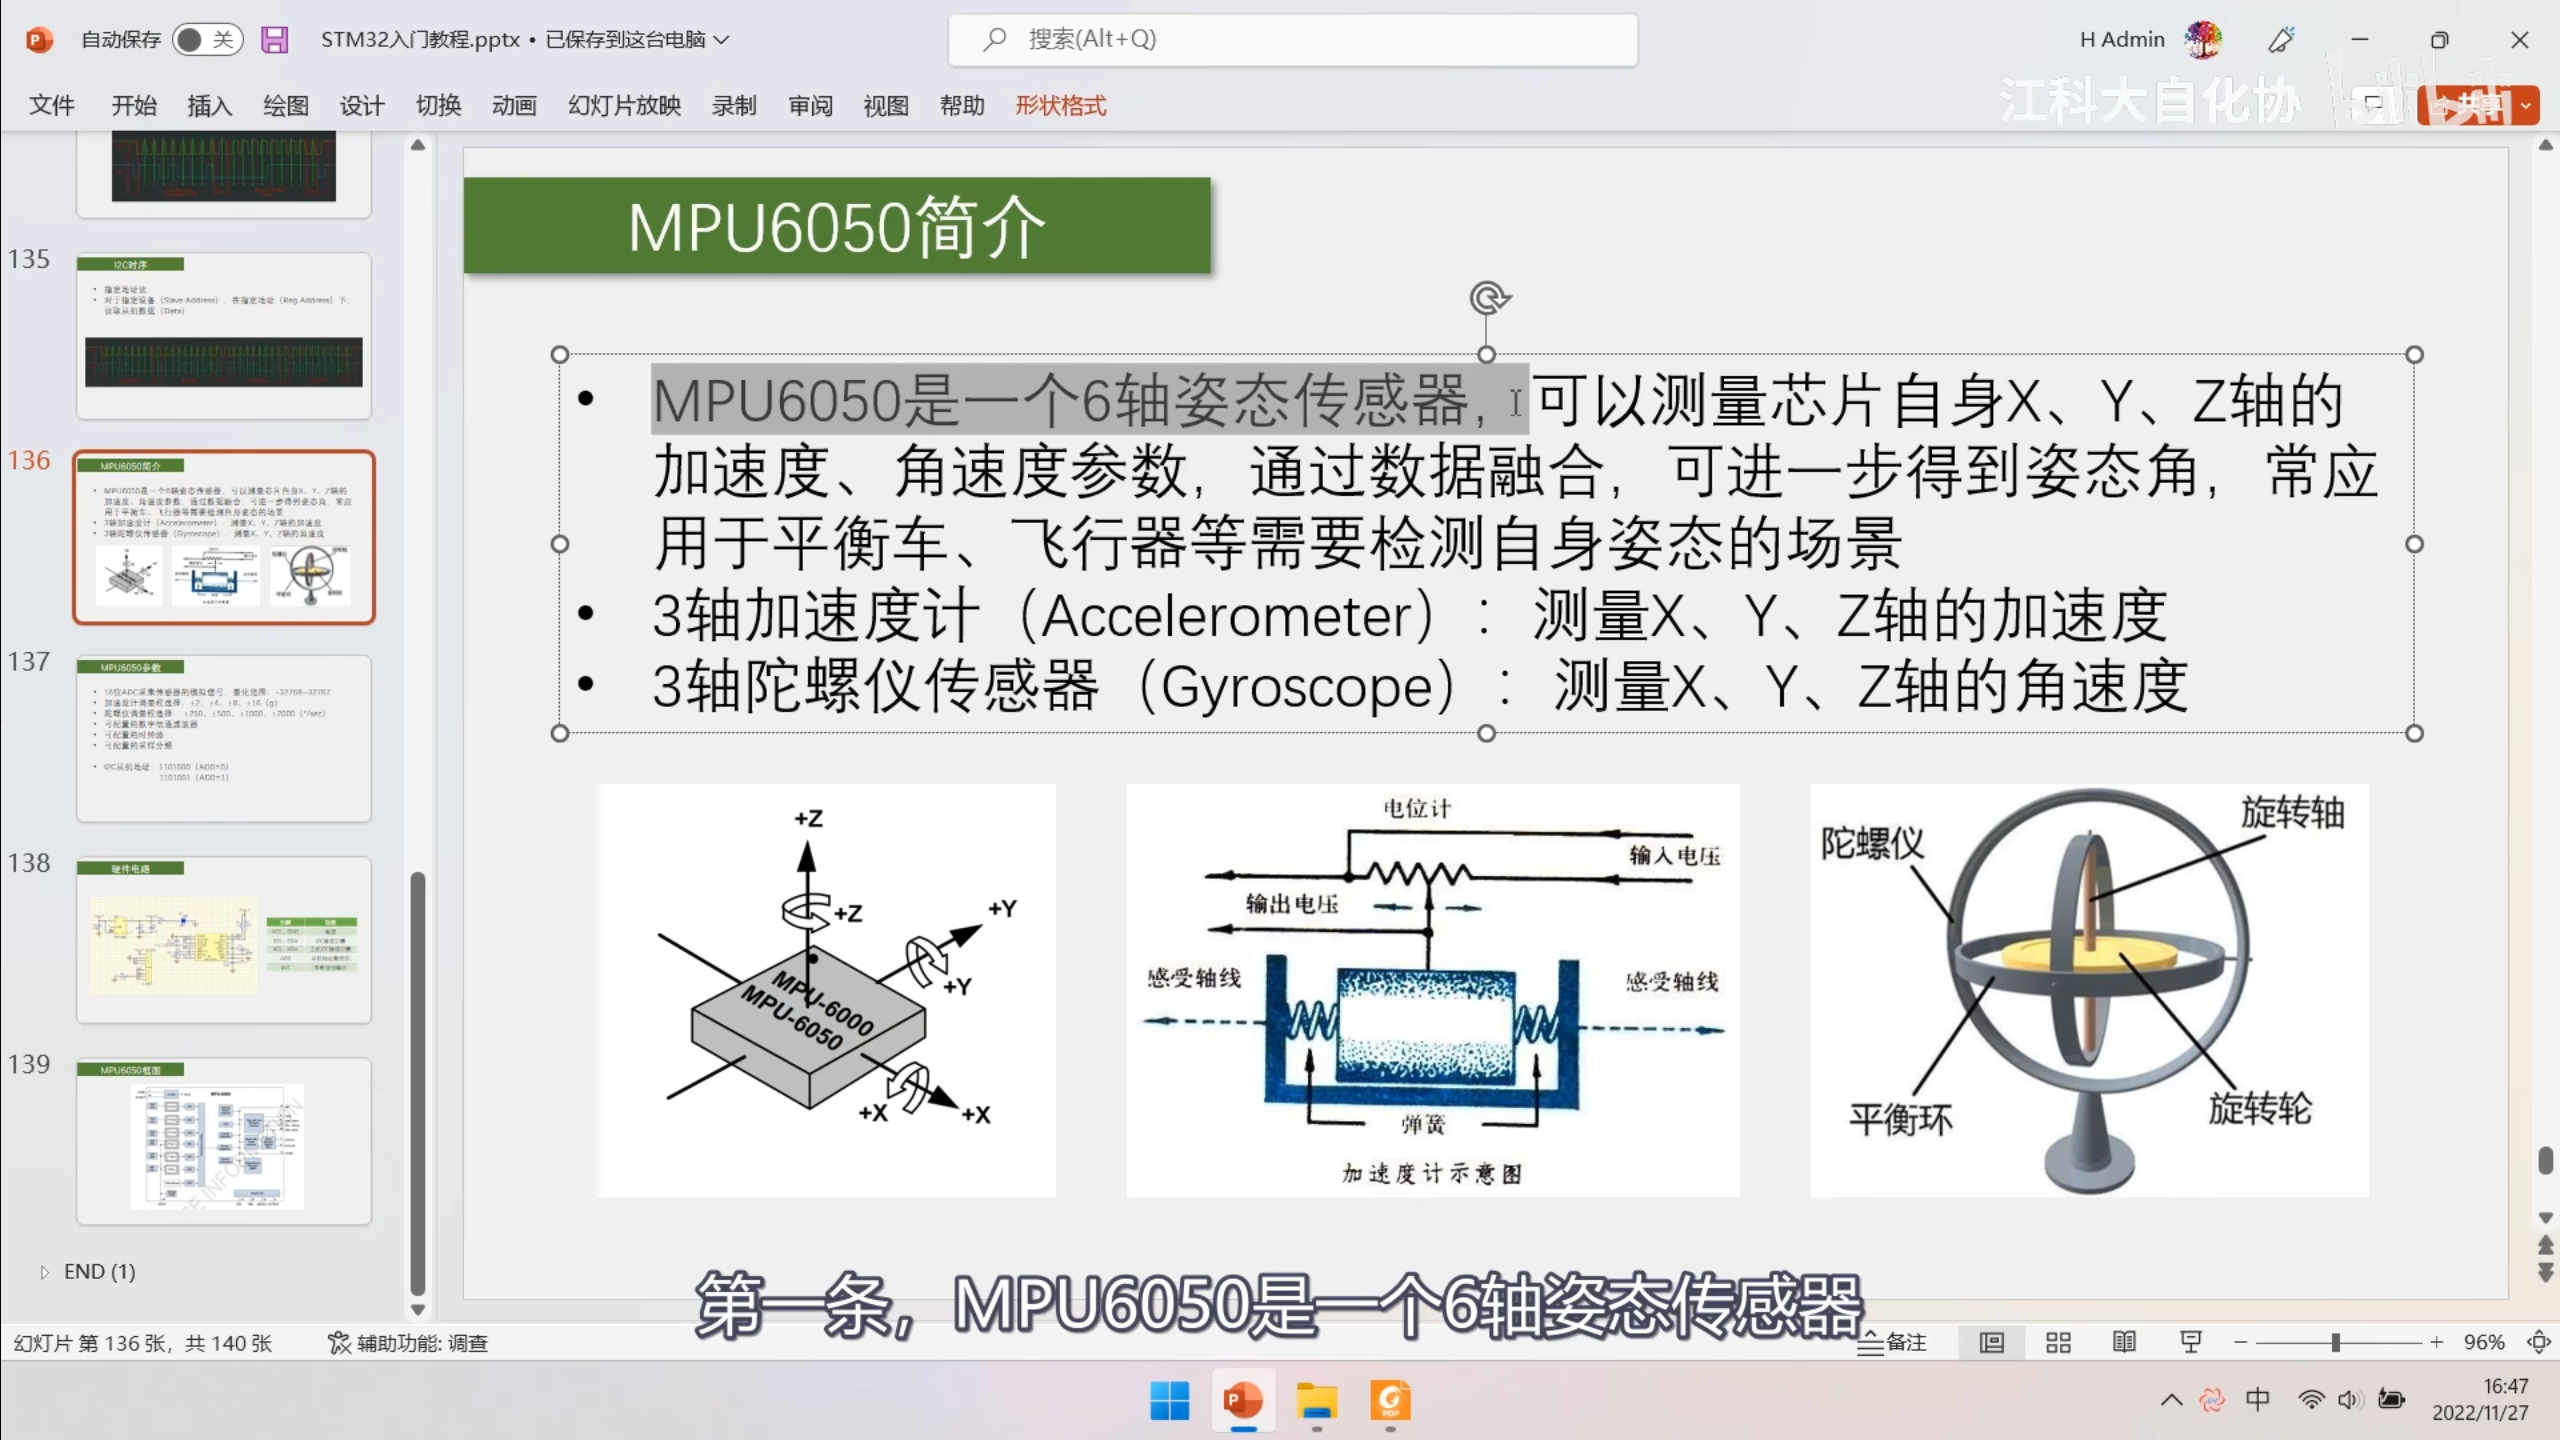2560x1440 pixels.
Task: Show hidden system tray icons
Action: point(2171,1400)
